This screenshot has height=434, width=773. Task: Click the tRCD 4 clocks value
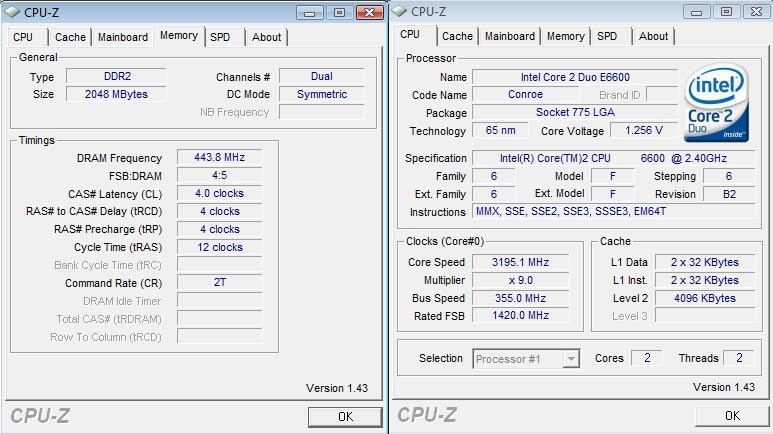[219, 211]
